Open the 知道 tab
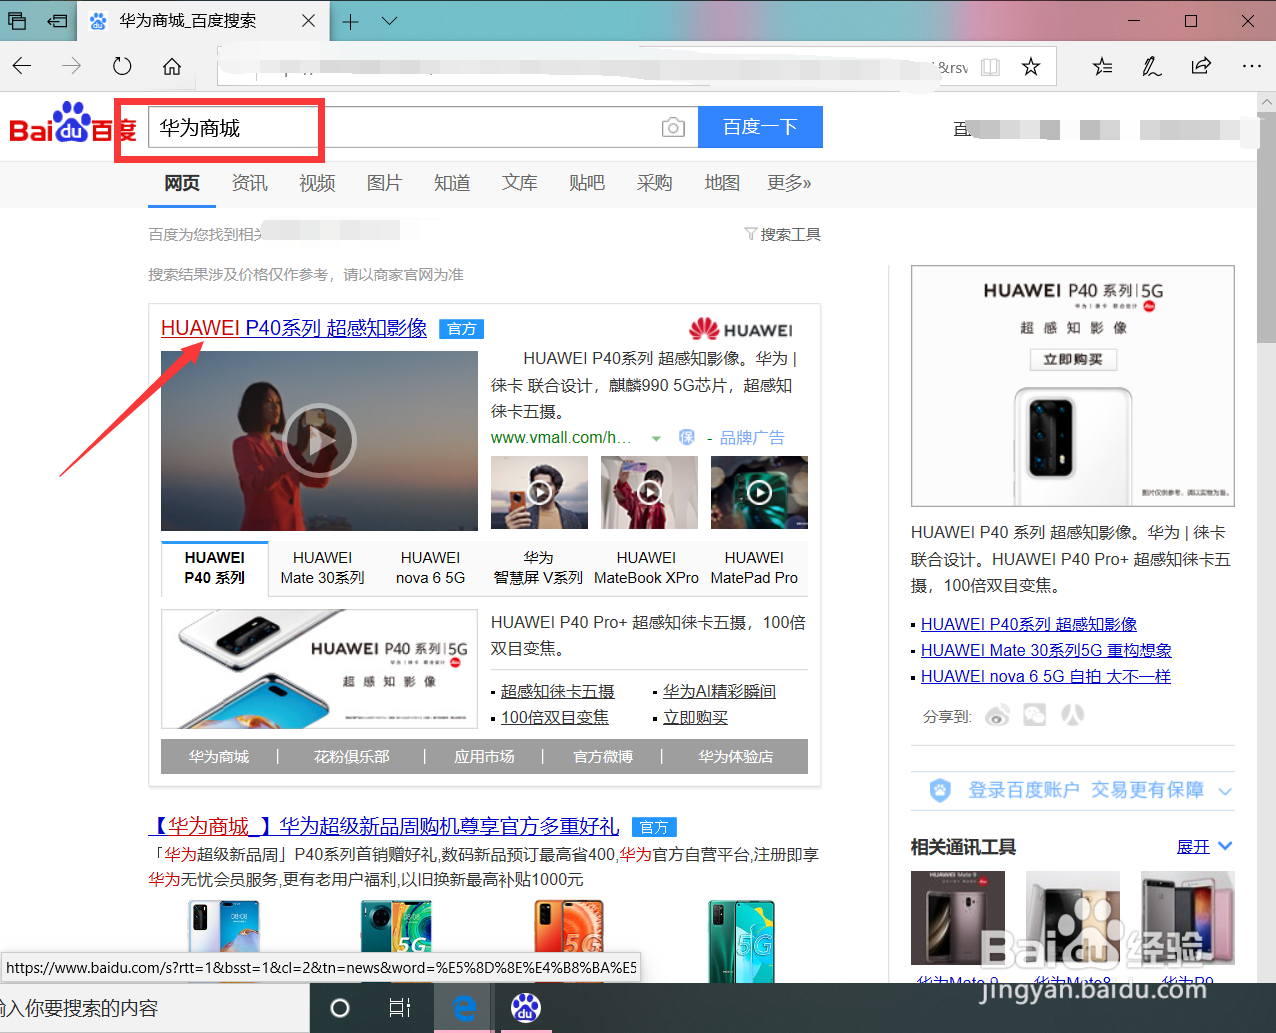1276x1033 pixels. (x=452, y=183)
